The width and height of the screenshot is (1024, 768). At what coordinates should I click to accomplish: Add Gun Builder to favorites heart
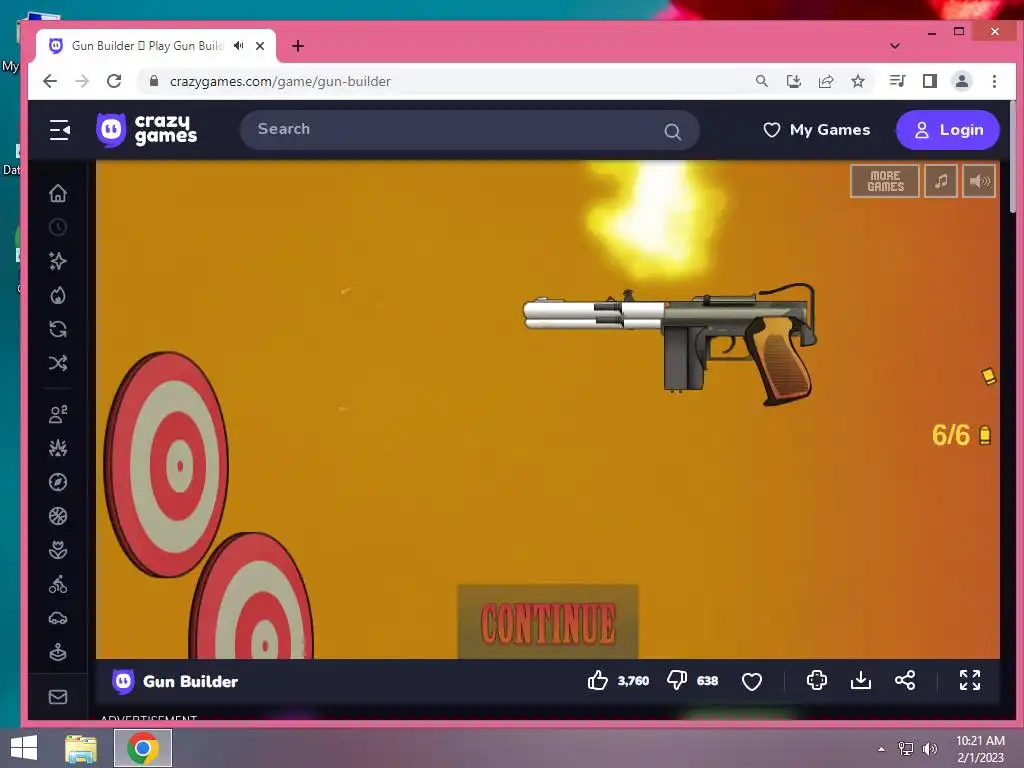coord(752,681)
